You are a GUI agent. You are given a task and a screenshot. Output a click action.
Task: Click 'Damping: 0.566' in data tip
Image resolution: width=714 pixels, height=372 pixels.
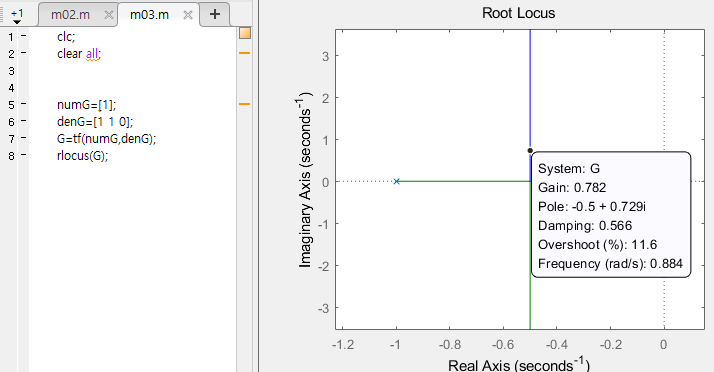point(585,226)
